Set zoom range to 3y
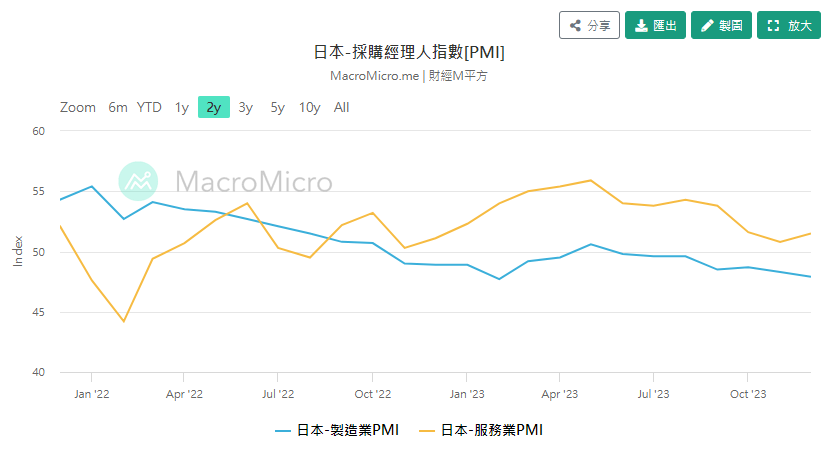This screenshot has width=835, height=474. tap(246, 107)
